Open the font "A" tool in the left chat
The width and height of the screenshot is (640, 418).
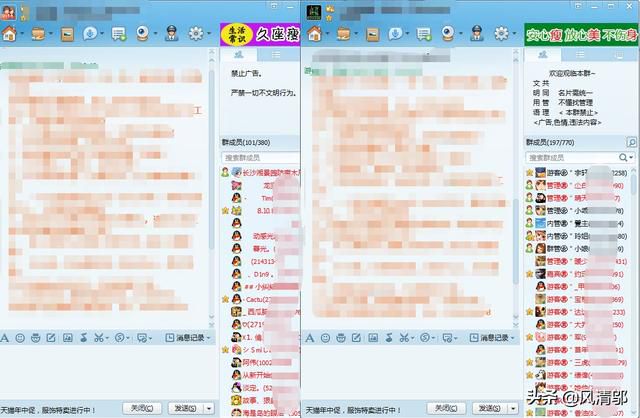click(4, 338)
